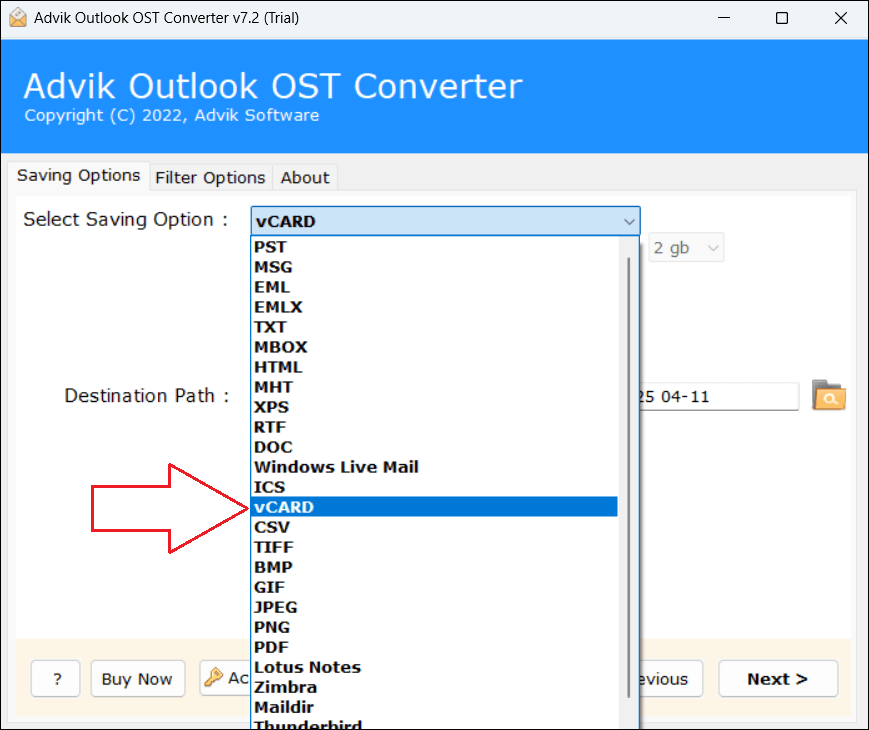This screenshot has width=869, height=730.
Task: Select GIF as saving option
Action: (435, 587)
